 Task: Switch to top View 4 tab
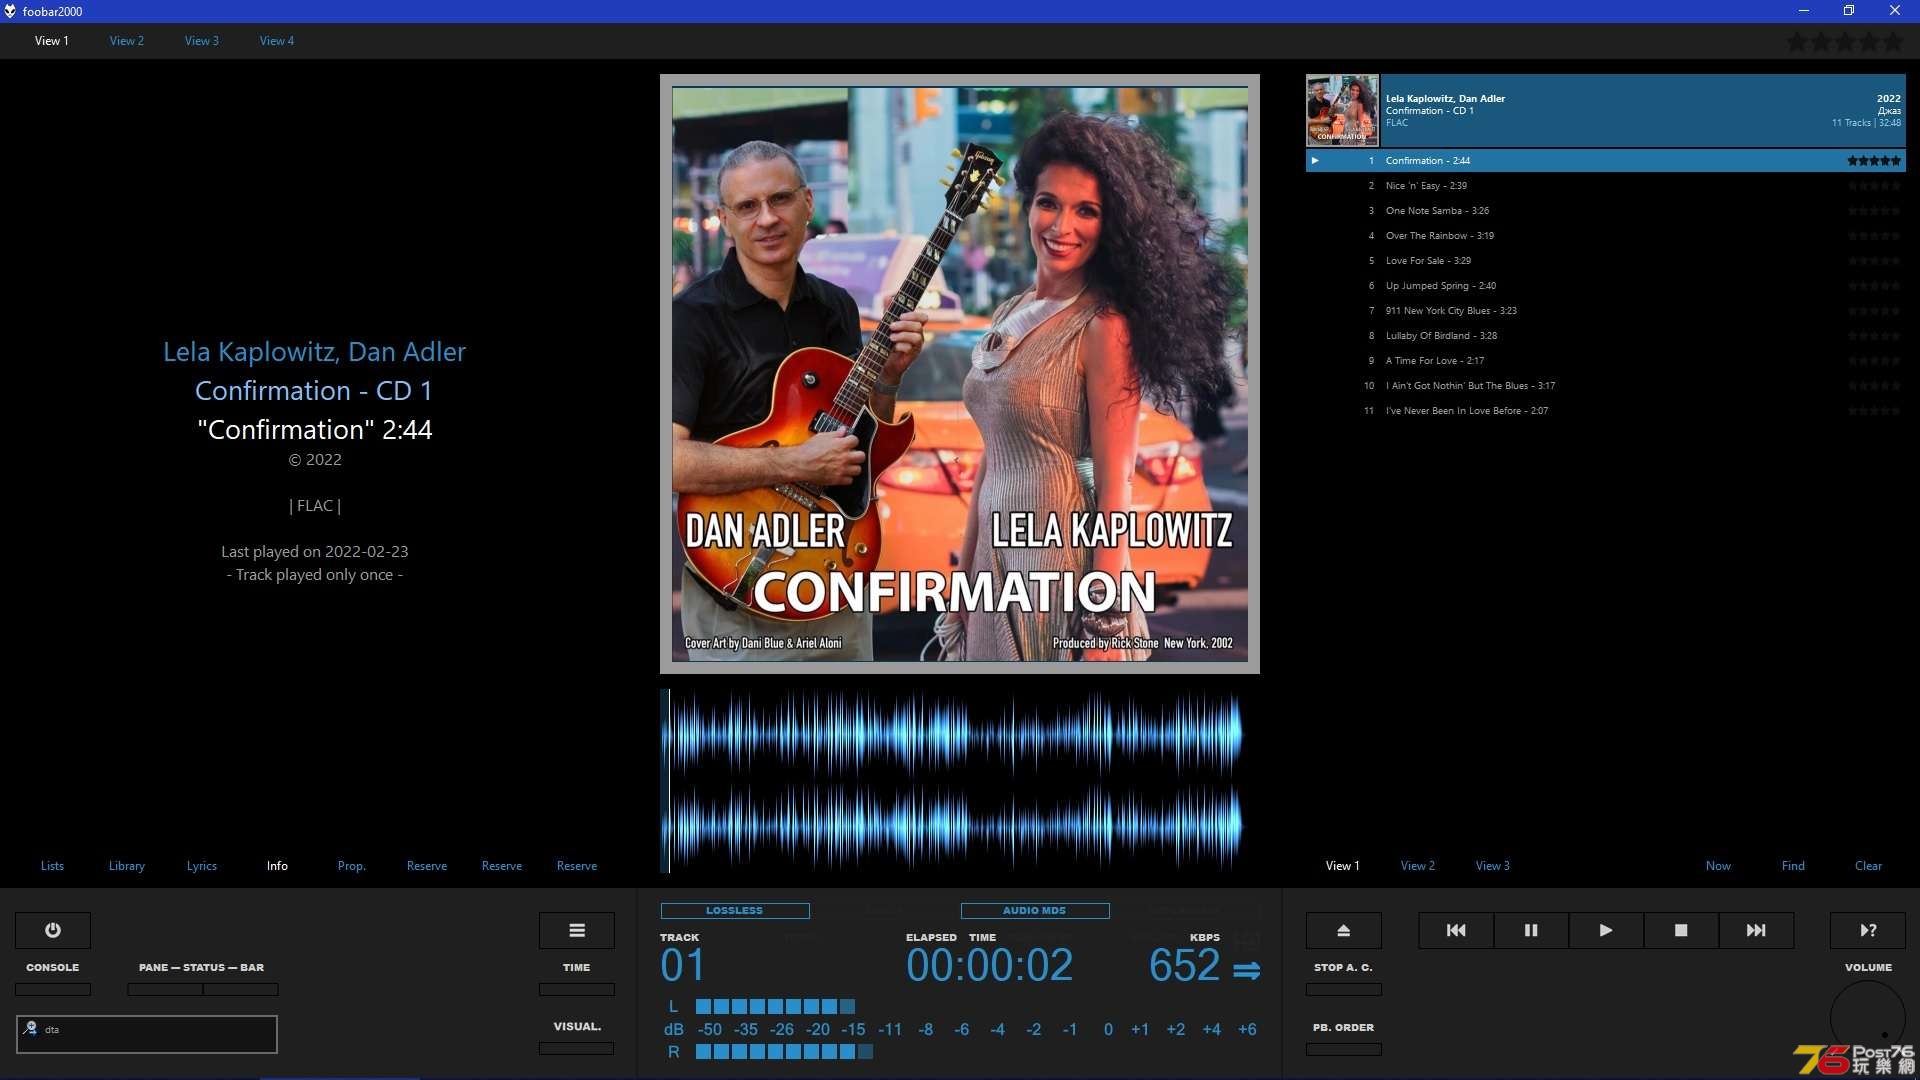pos(277,41)
